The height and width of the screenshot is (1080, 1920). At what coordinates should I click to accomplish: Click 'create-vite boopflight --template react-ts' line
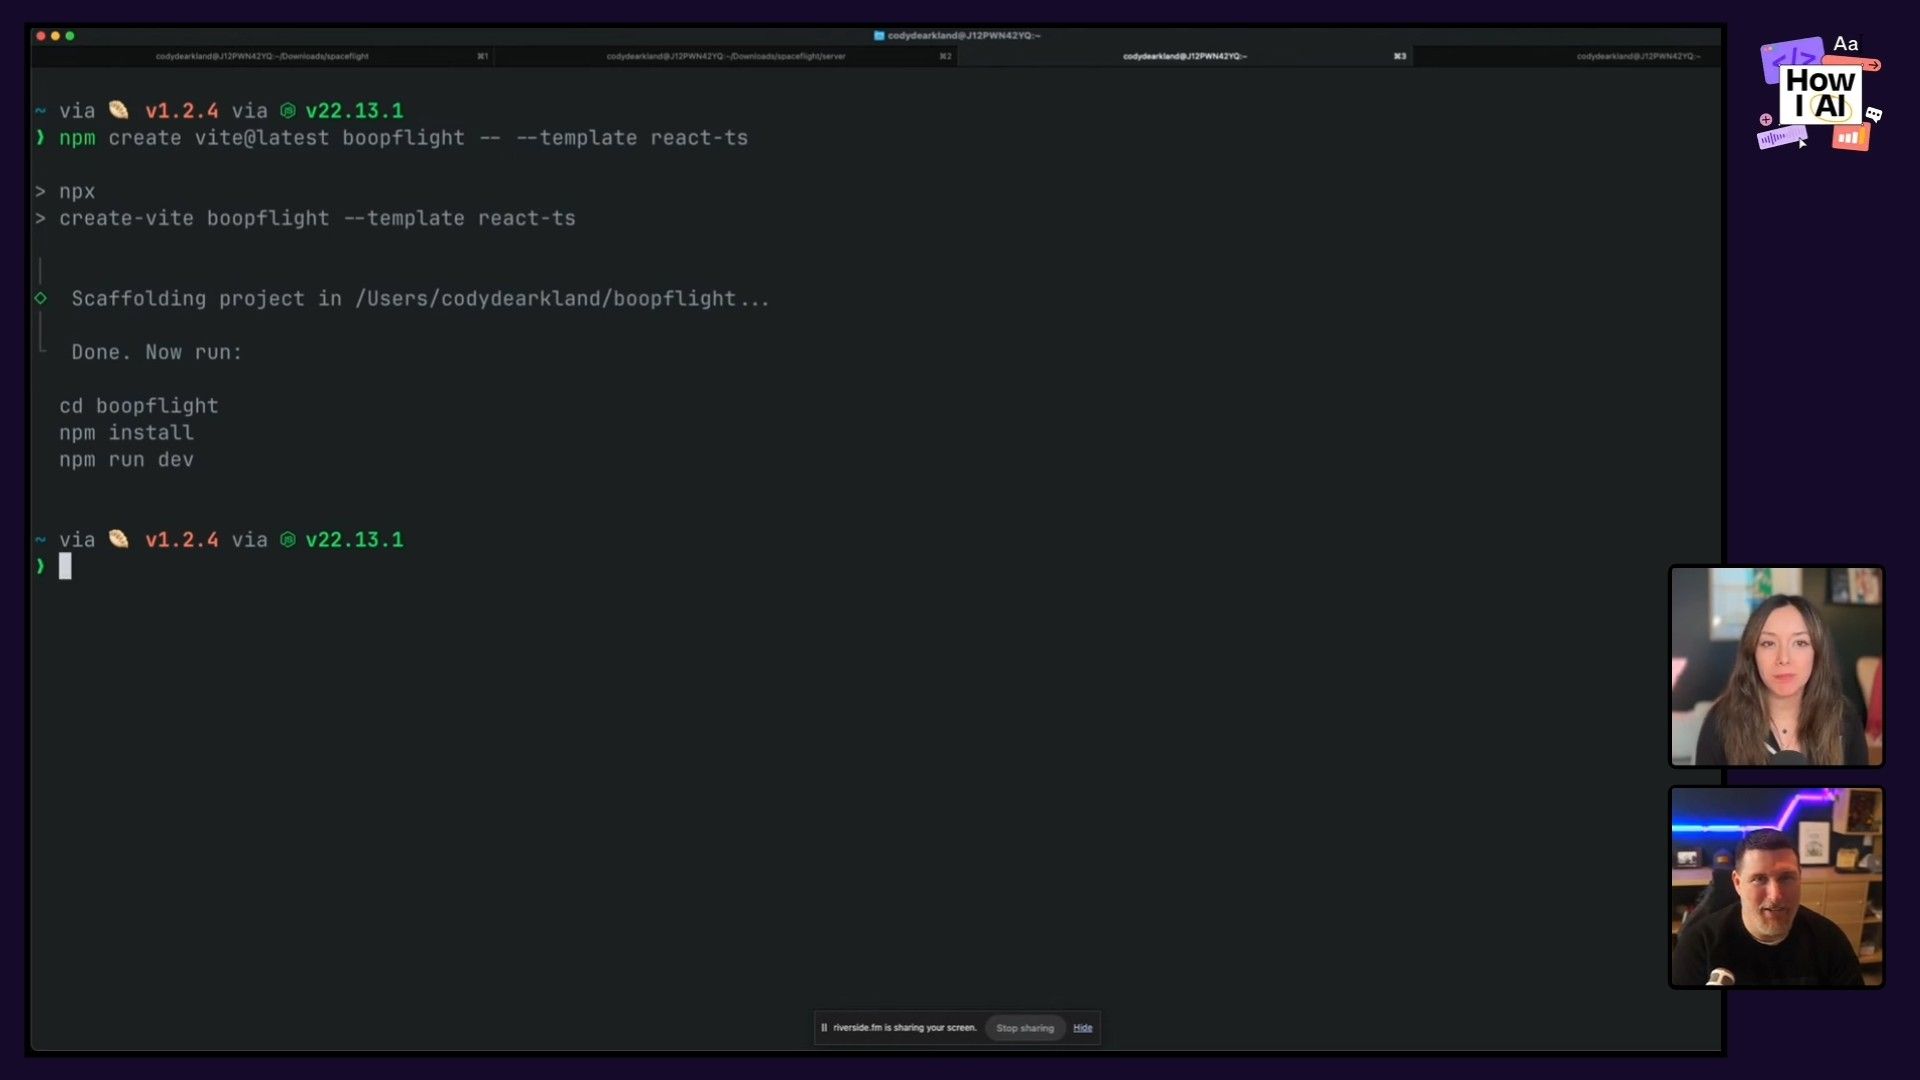317,218
